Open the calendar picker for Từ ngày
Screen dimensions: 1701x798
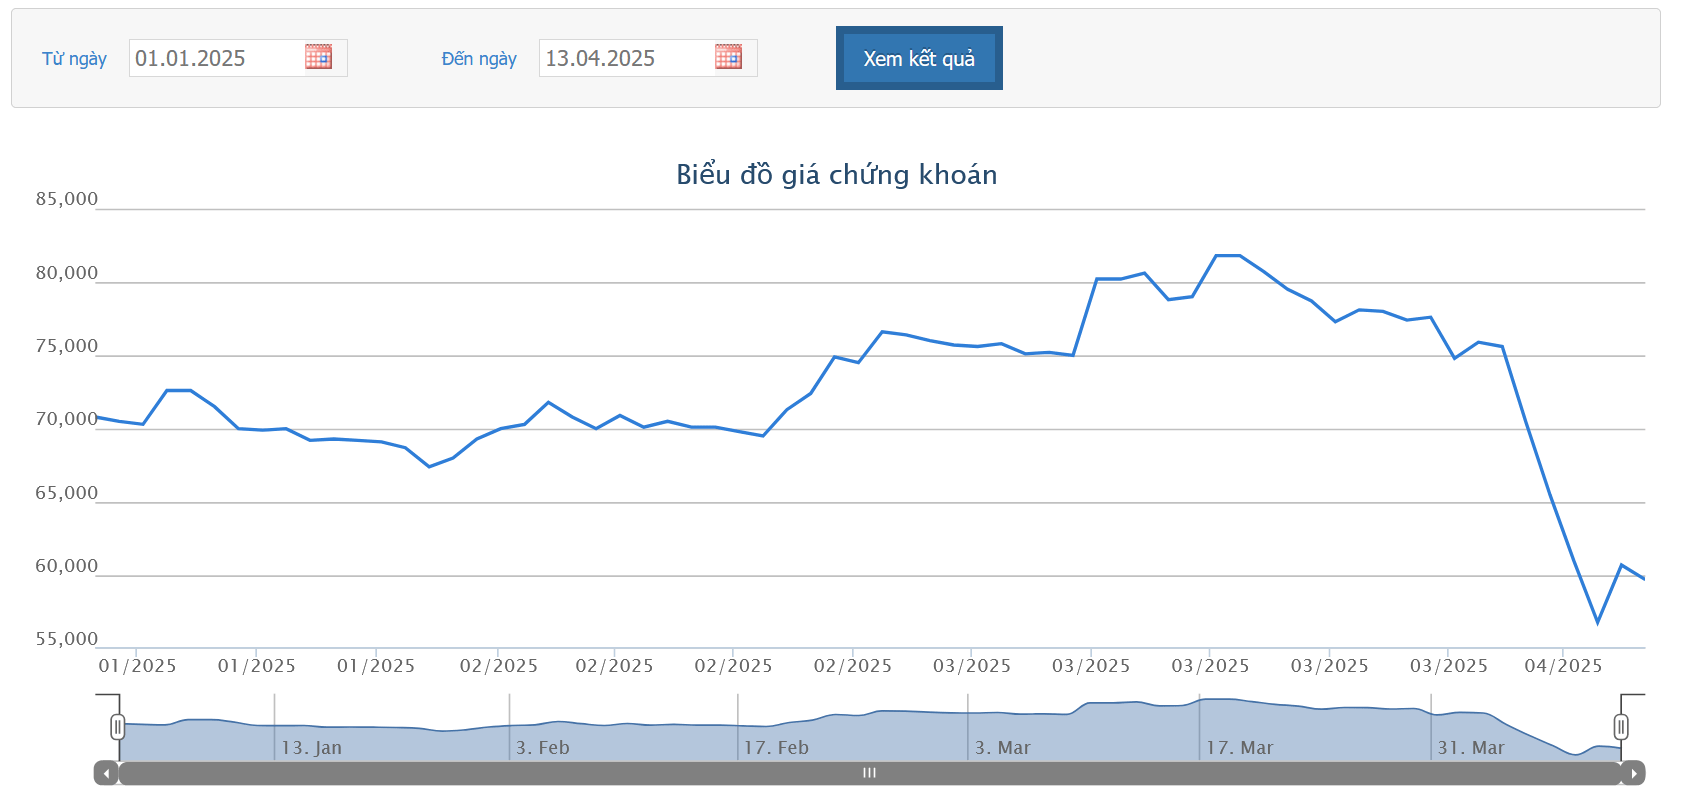pyautogui.click(x=318, y=57)
